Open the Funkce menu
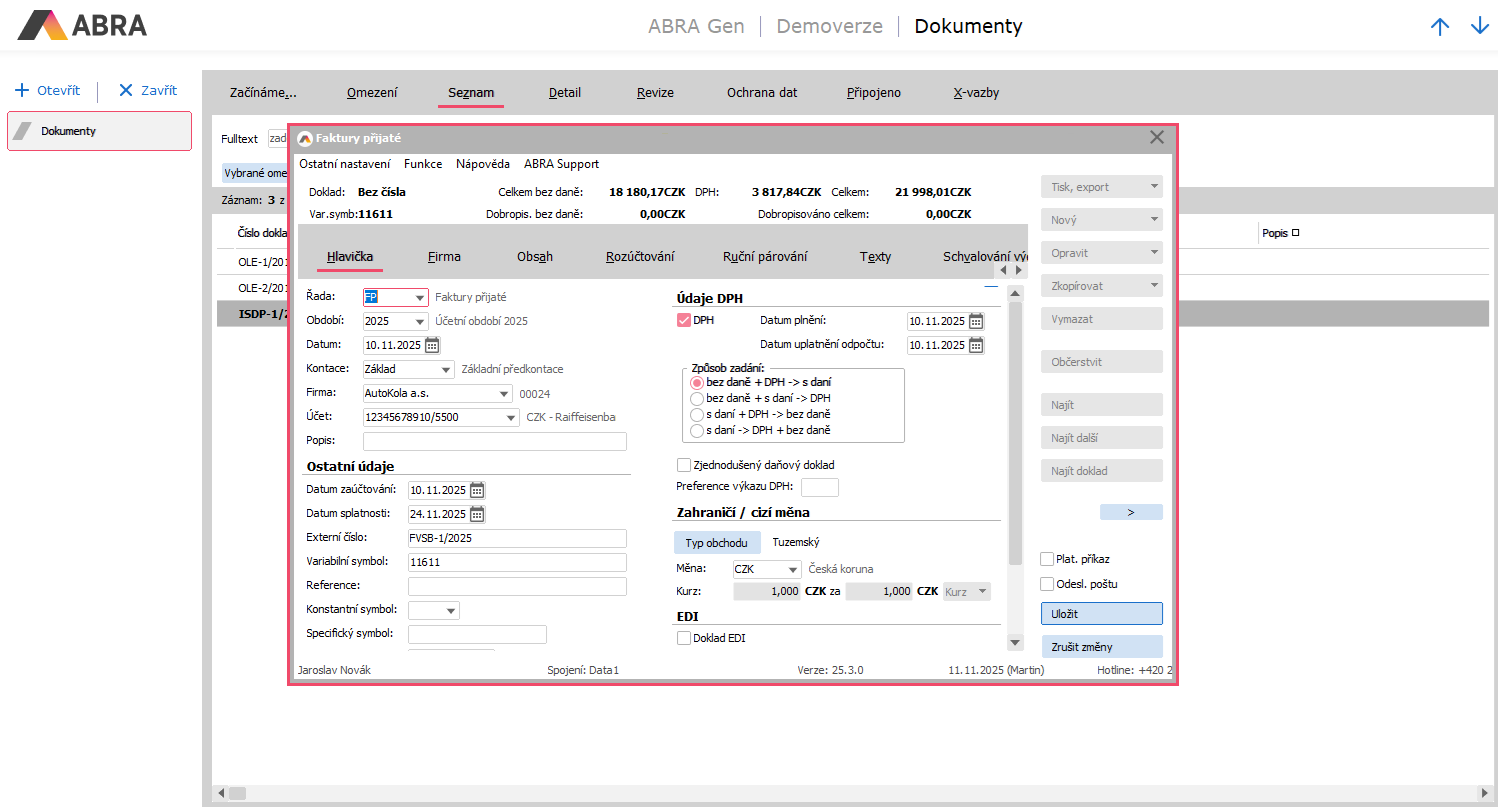 (423, 164)
